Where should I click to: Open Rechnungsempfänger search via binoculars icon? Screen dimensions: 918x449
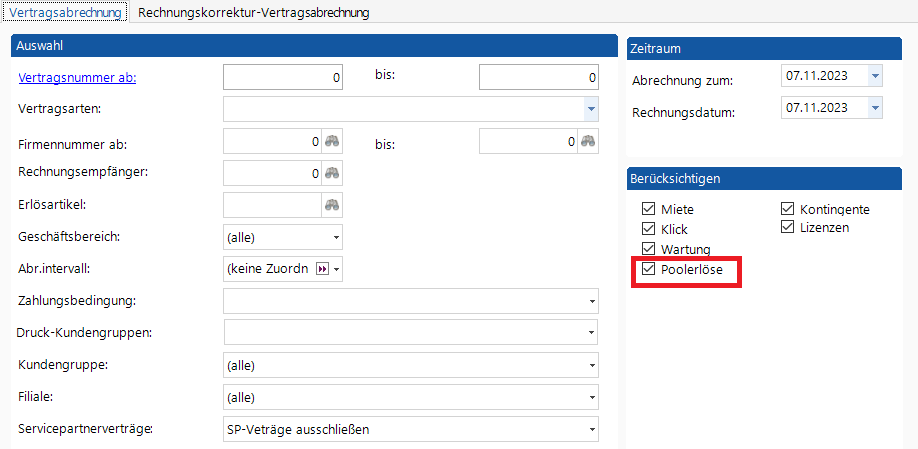332,173
